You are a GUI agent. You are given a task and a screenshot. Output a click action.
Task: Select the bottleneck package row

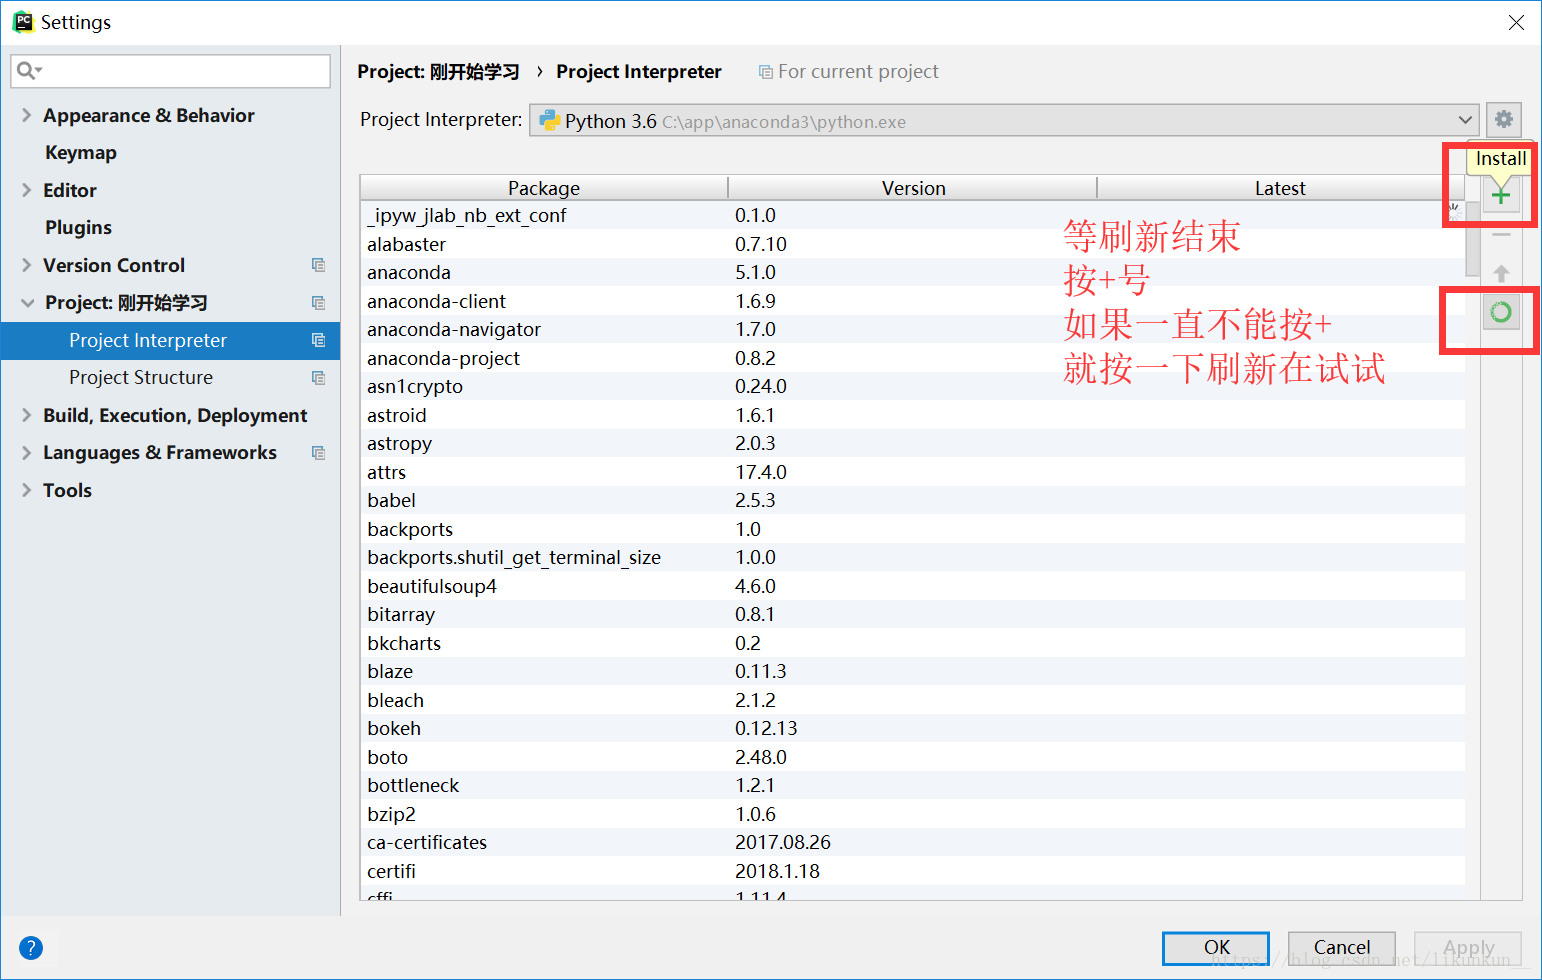click(x=912, y=785)
